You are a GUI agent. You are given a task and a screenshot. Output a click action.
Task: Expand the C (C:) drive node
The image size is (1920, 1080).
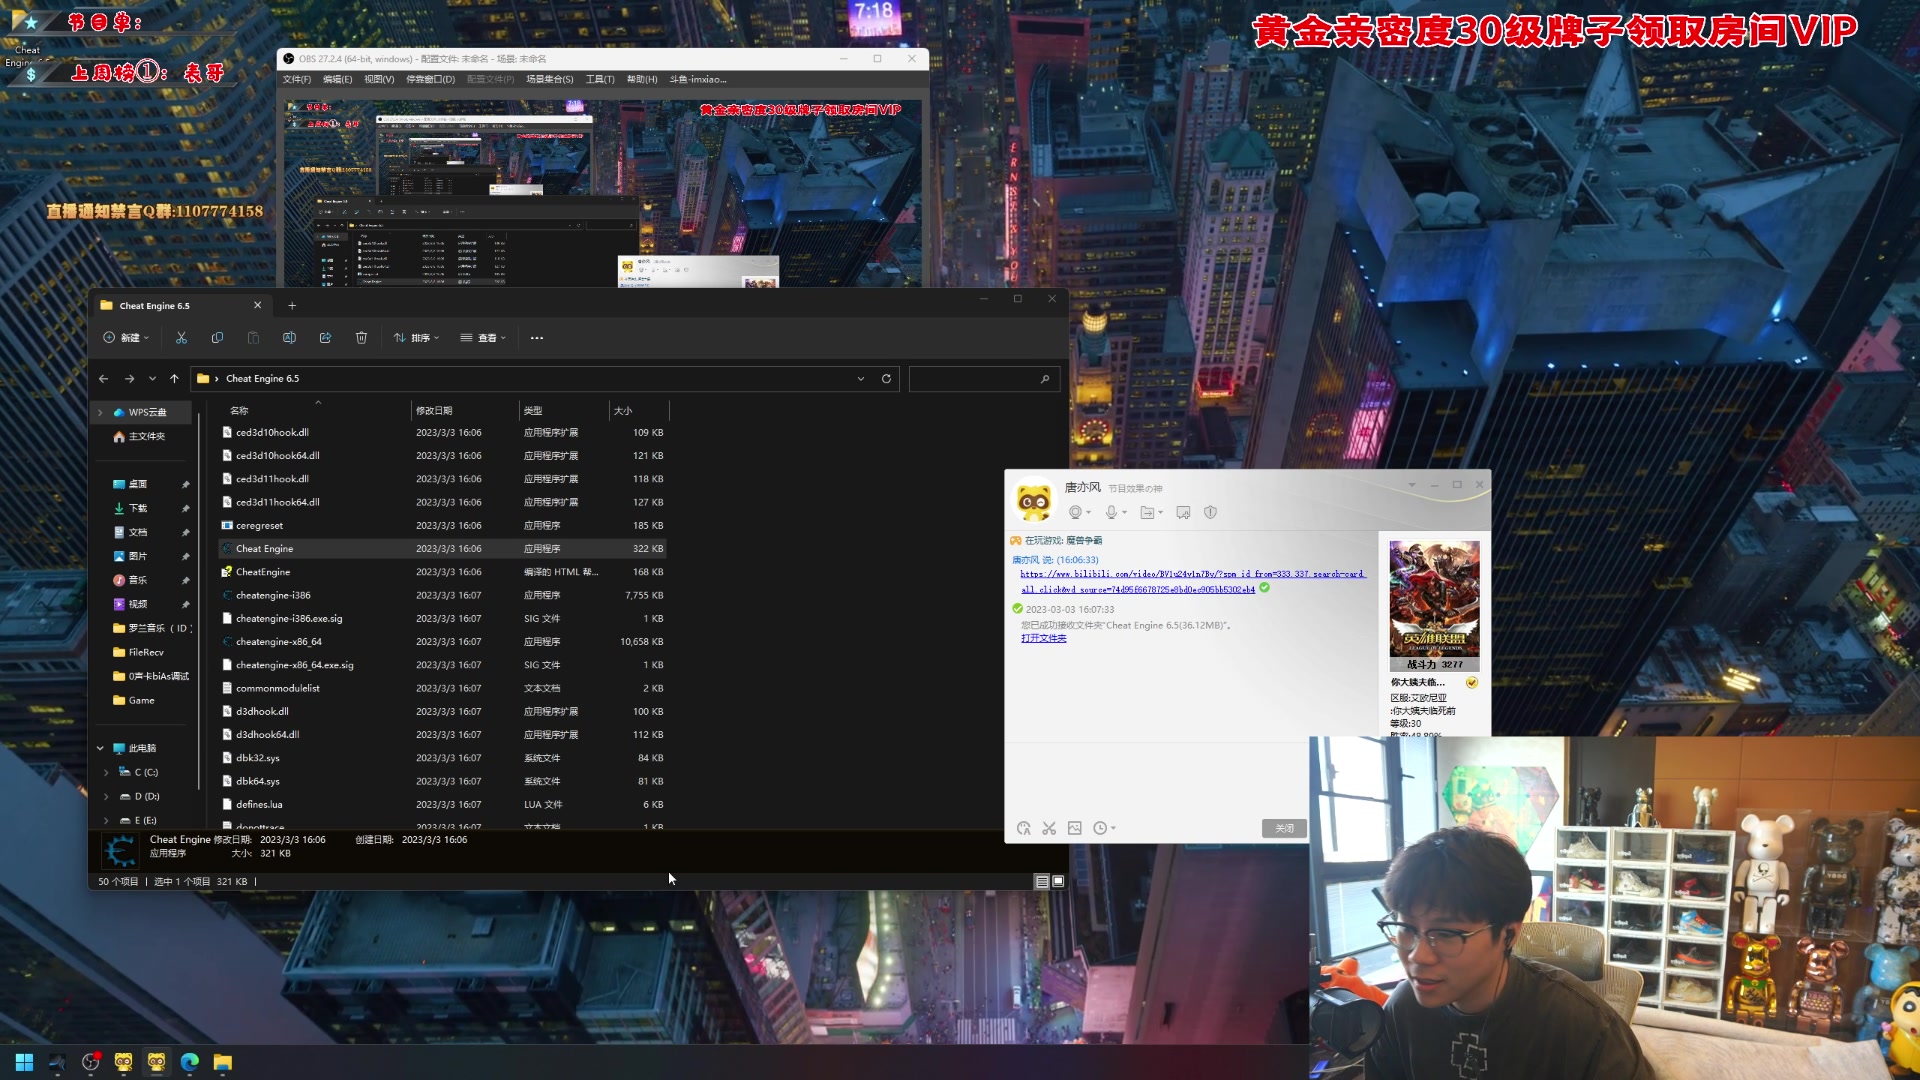click(106, 772)
